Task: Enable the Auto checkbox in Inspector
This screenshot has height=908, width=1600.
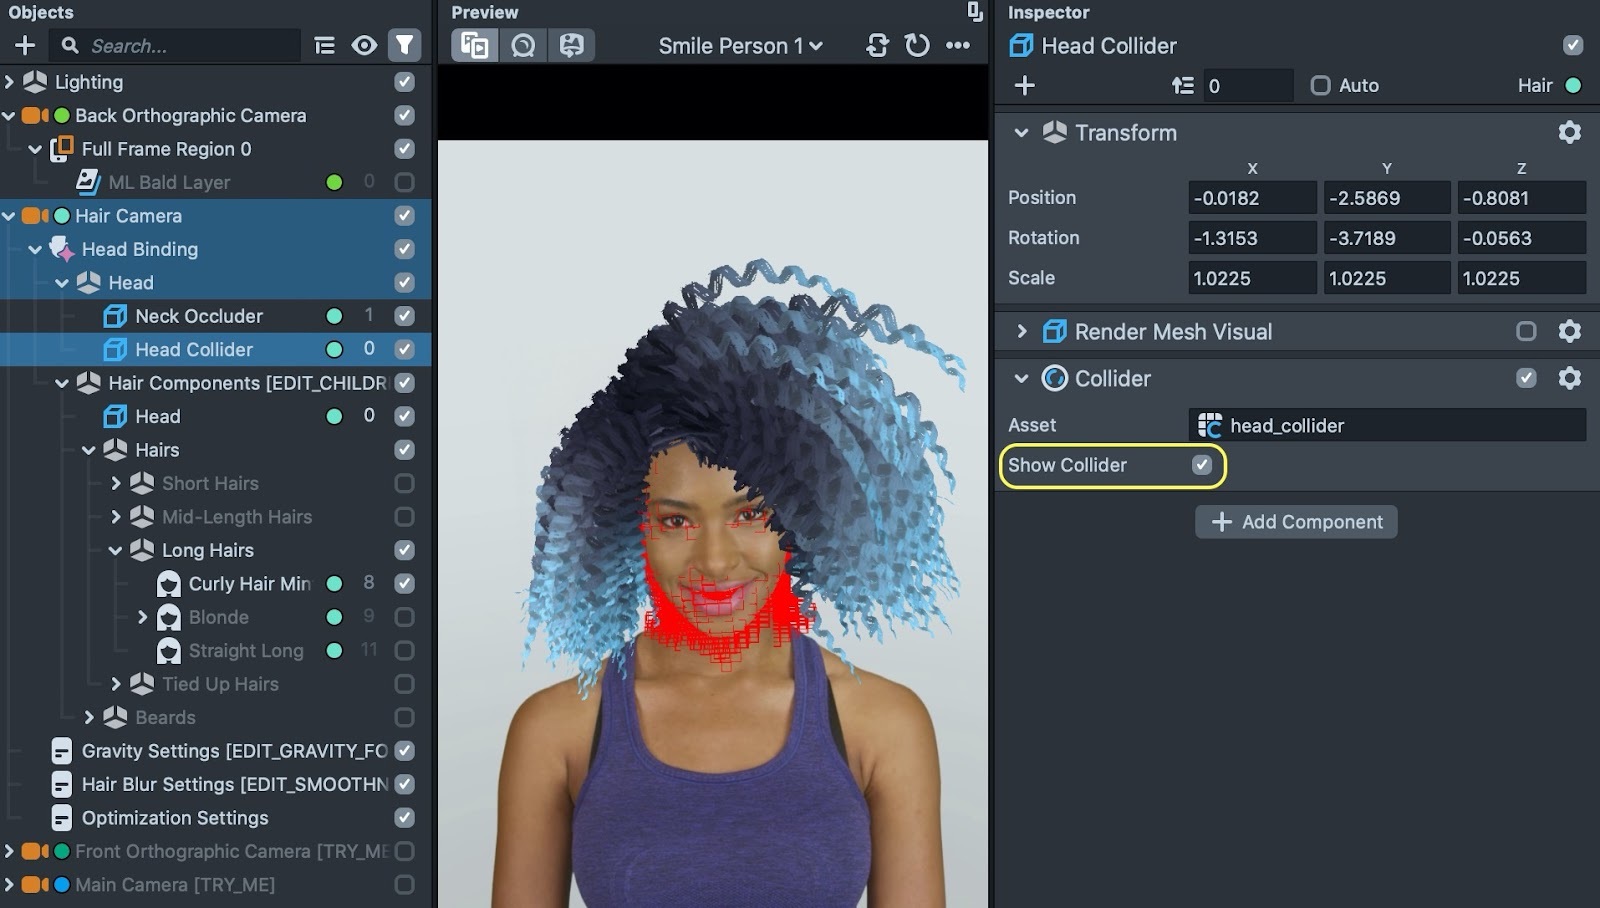Action: (x=1320, y=86)
